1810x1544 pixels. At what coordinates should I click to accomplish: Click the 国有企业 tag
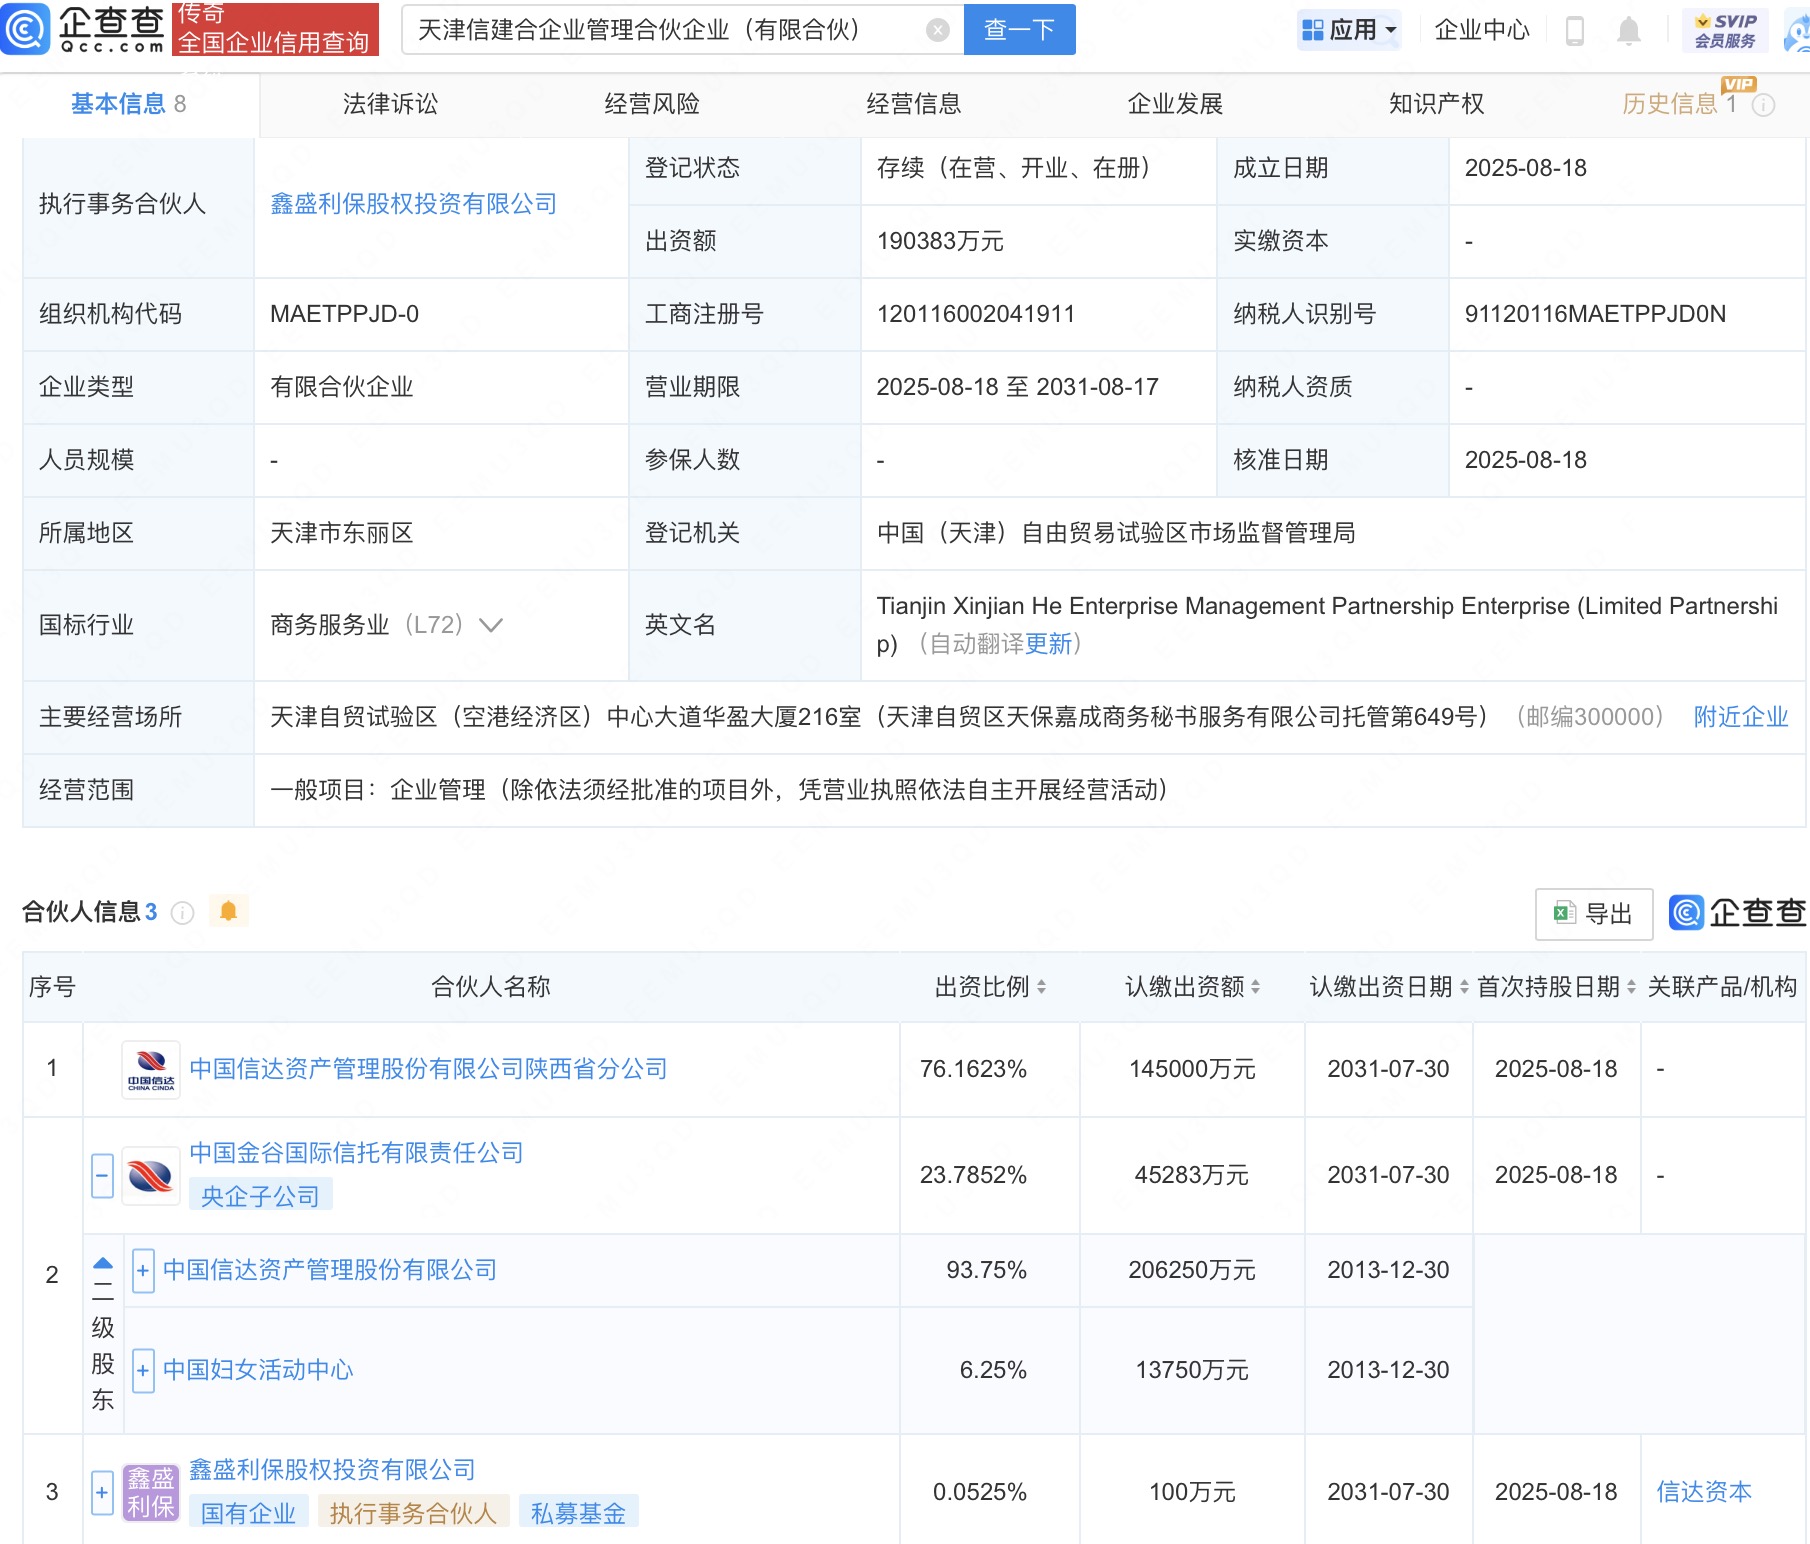(248, 1513)
